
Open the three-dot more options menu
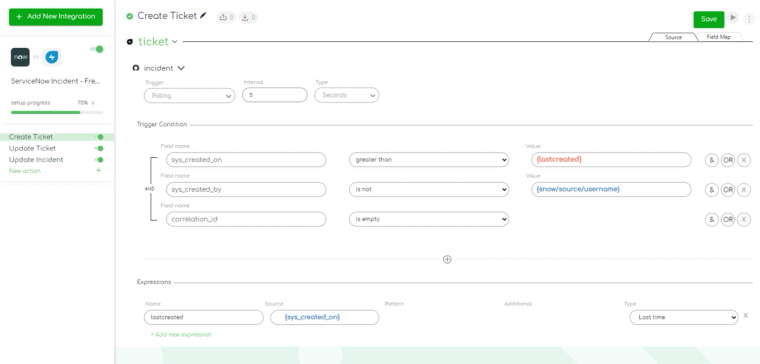[x=749, y=19]
